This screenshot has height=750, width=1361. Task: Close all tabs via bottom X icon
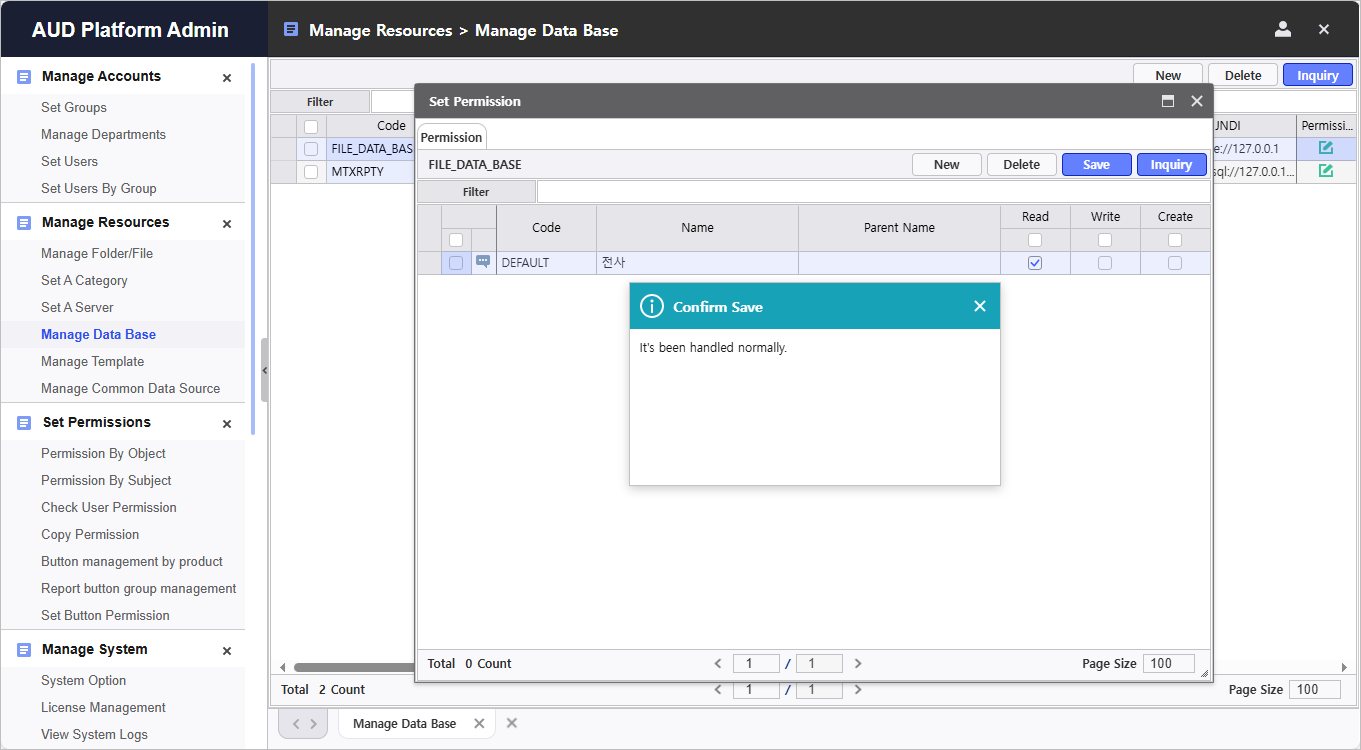pyautogui.click(x=512, y=723)
